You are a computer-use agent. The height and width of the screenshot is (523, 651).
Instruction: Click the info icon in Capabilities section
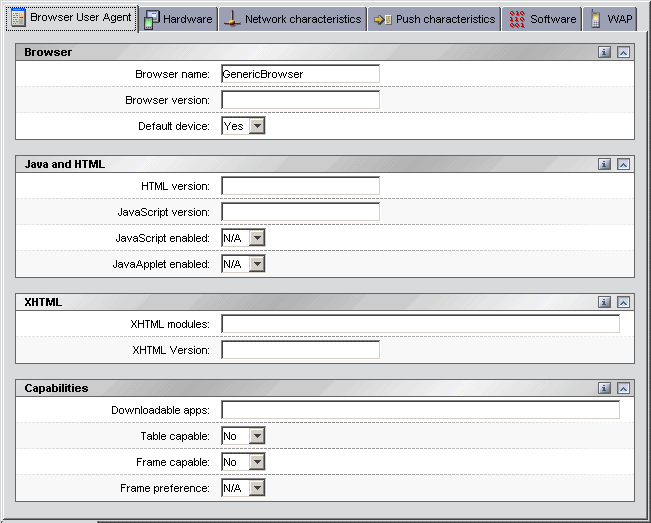click(x=604, y=388)
